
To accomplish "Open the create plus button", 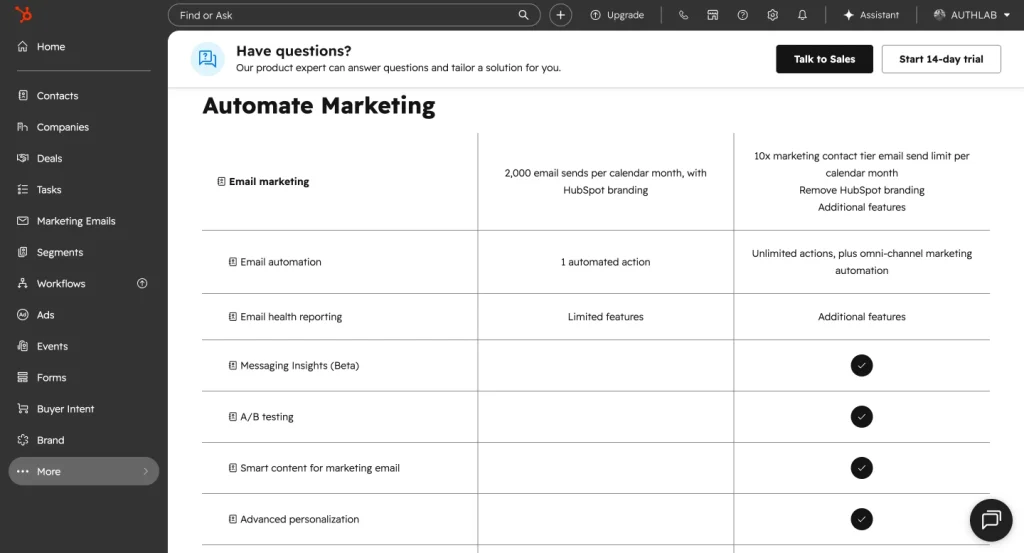I will [560, 15].
